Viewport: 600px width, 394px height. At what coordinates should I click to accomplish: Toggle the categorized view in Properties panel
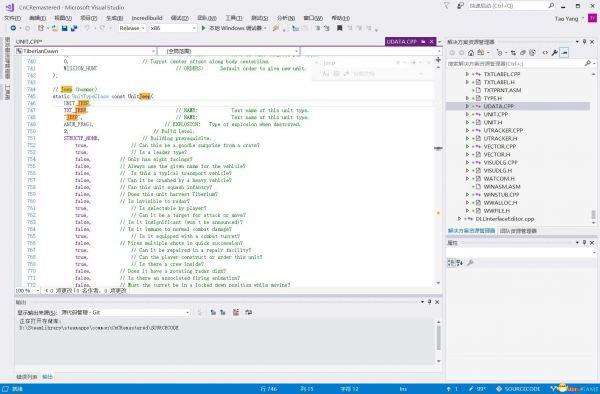tap(451, 262)
